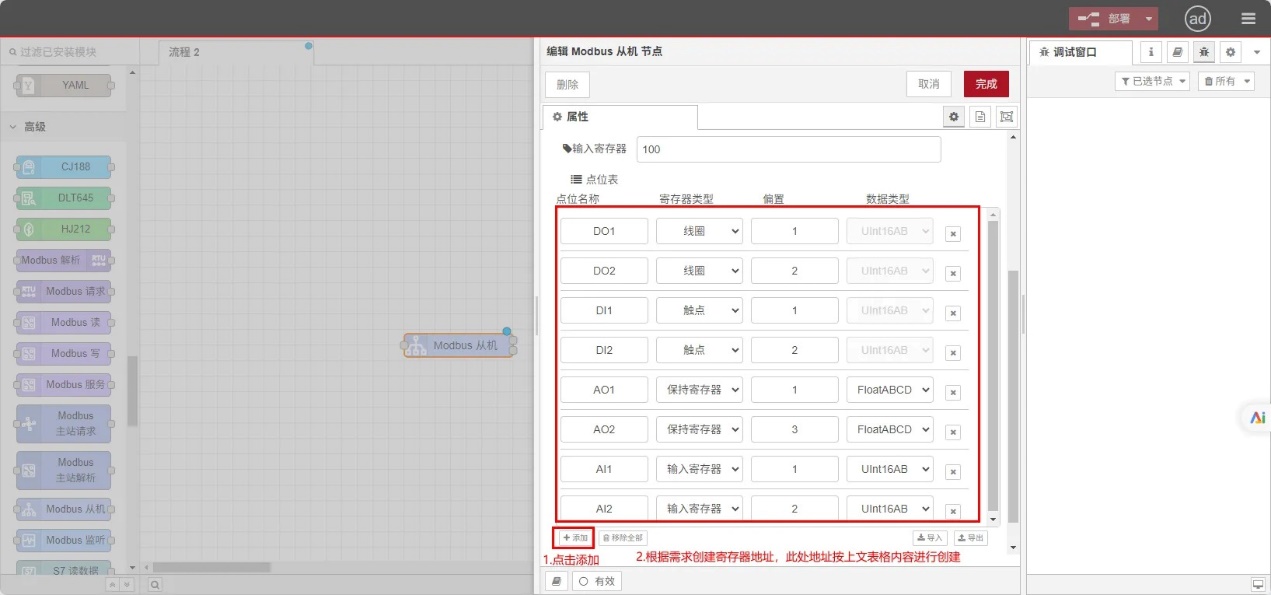Toggle debug messages with the bug icon
Image resolution: width=1271 pixels, height=595 pixels.
tap(1206, 51)
